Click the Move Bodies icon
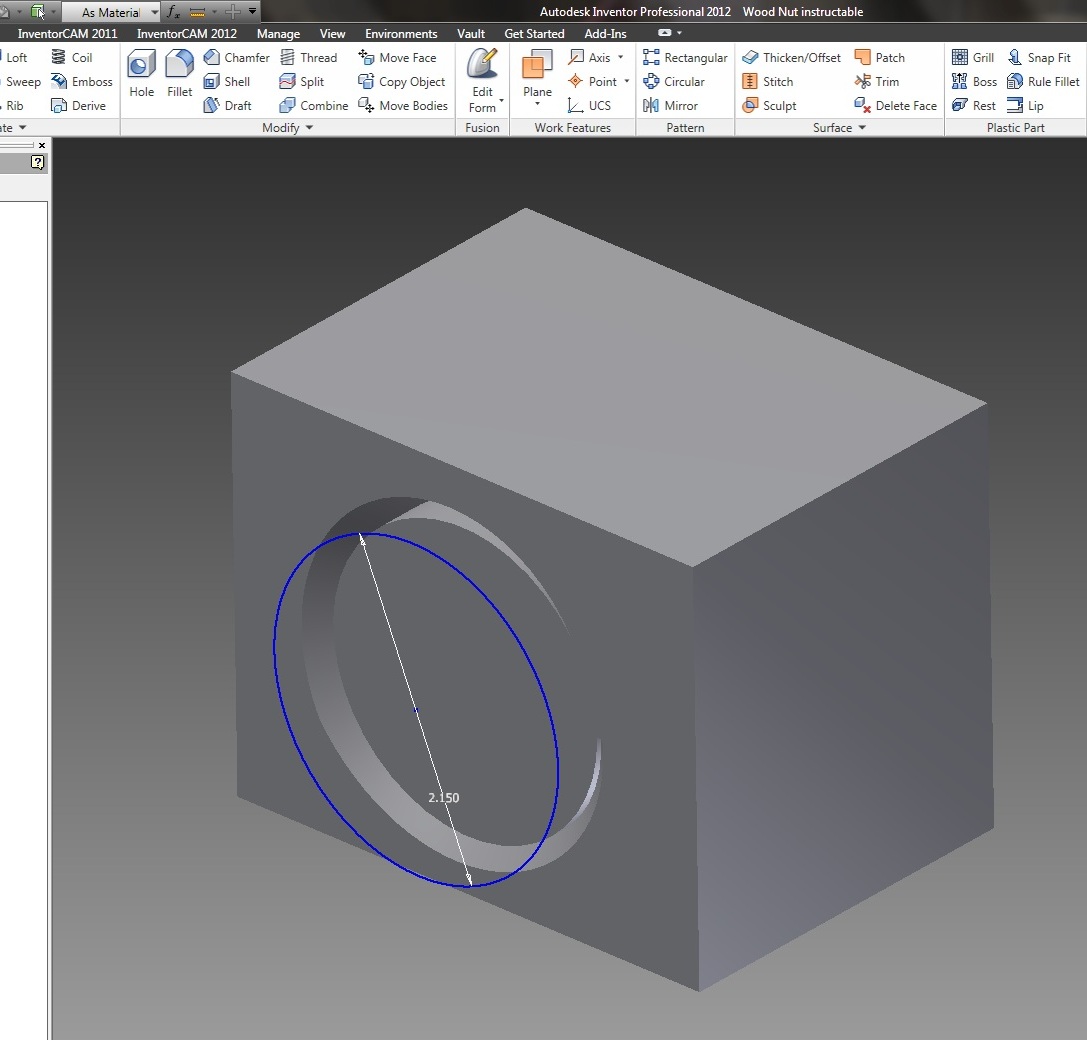 coord(366,105)
